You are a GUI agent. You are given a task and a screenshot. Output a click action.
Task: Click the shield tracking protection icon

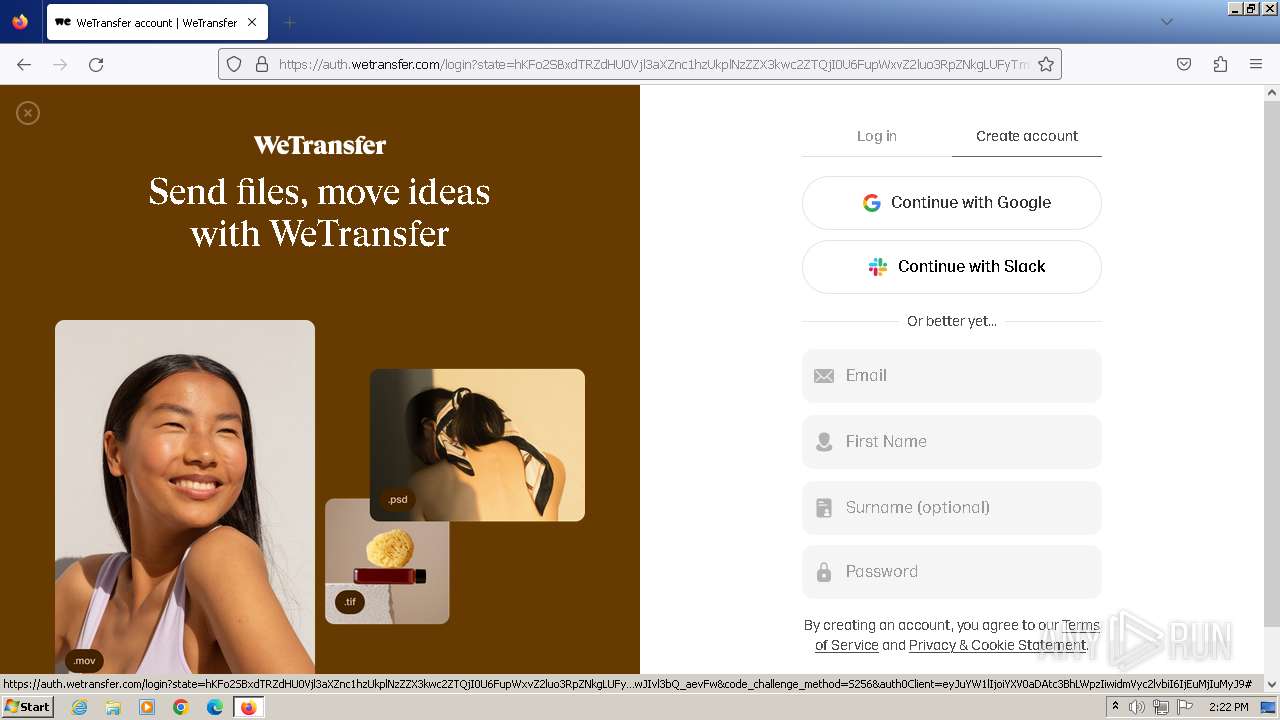tap(234, 64)
